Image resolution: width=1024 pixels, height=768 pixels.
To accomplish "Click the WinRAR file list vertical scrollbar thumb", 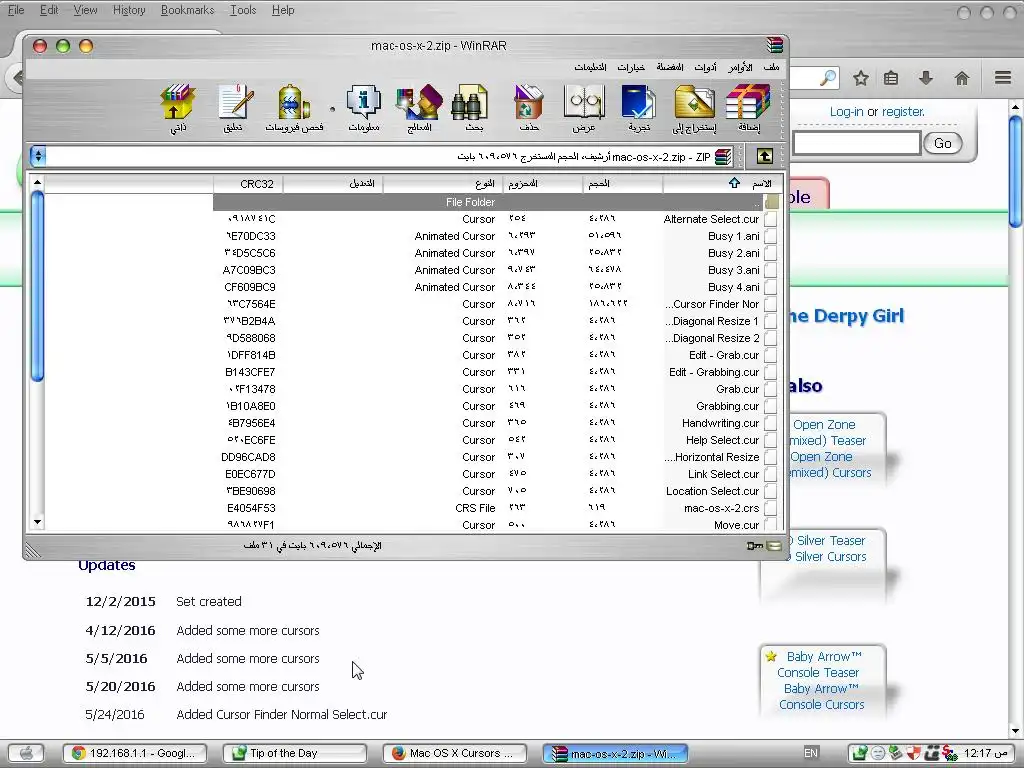I will (x=37, y=285).
